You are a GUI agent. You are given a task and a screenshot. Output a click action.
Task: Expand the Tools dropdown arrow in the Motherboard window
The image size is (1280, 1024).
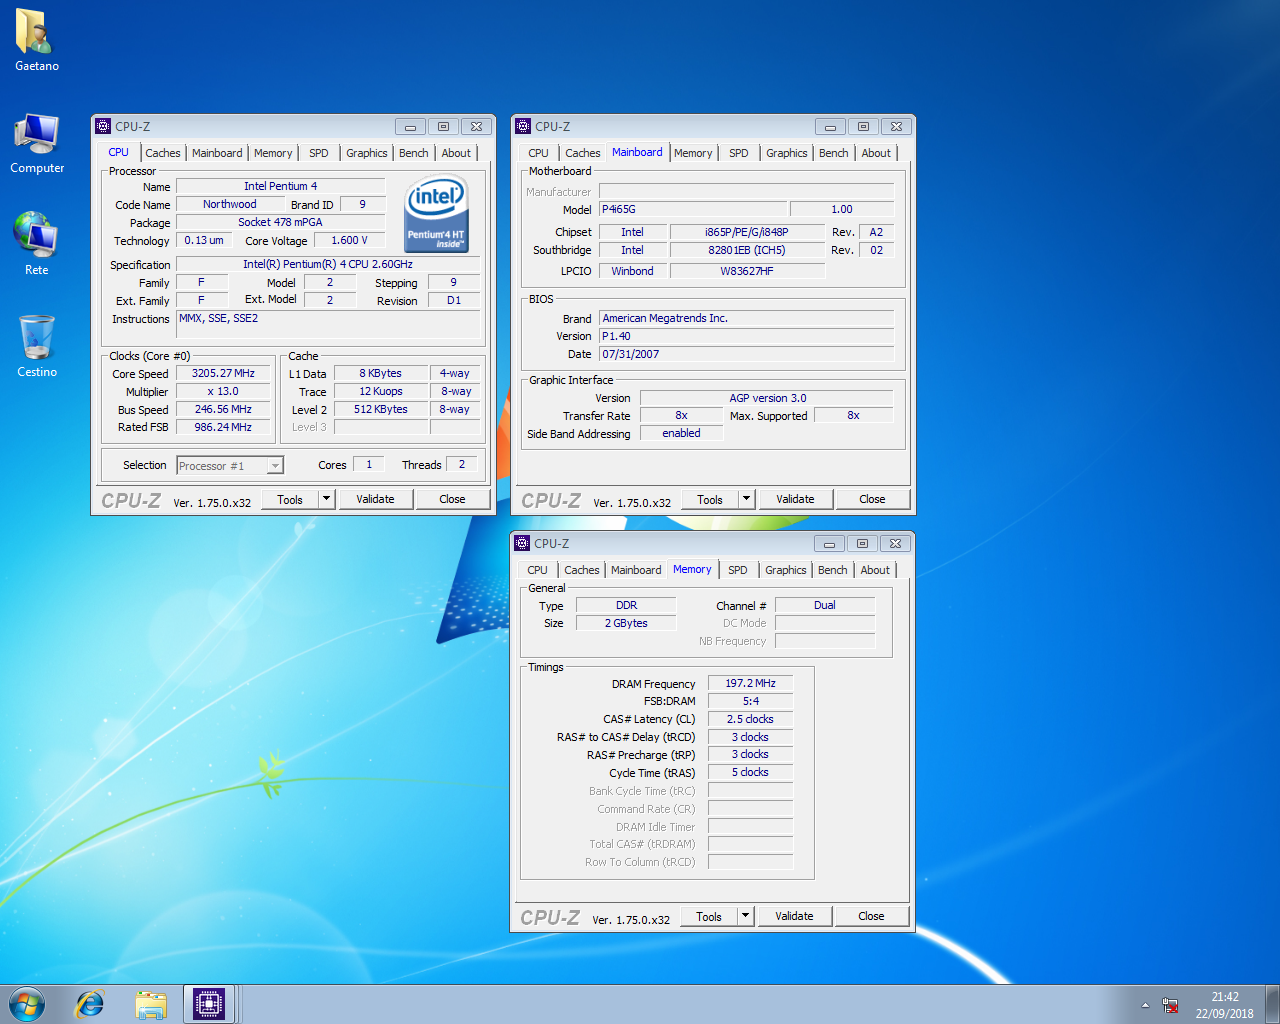(x=746, y=499)
